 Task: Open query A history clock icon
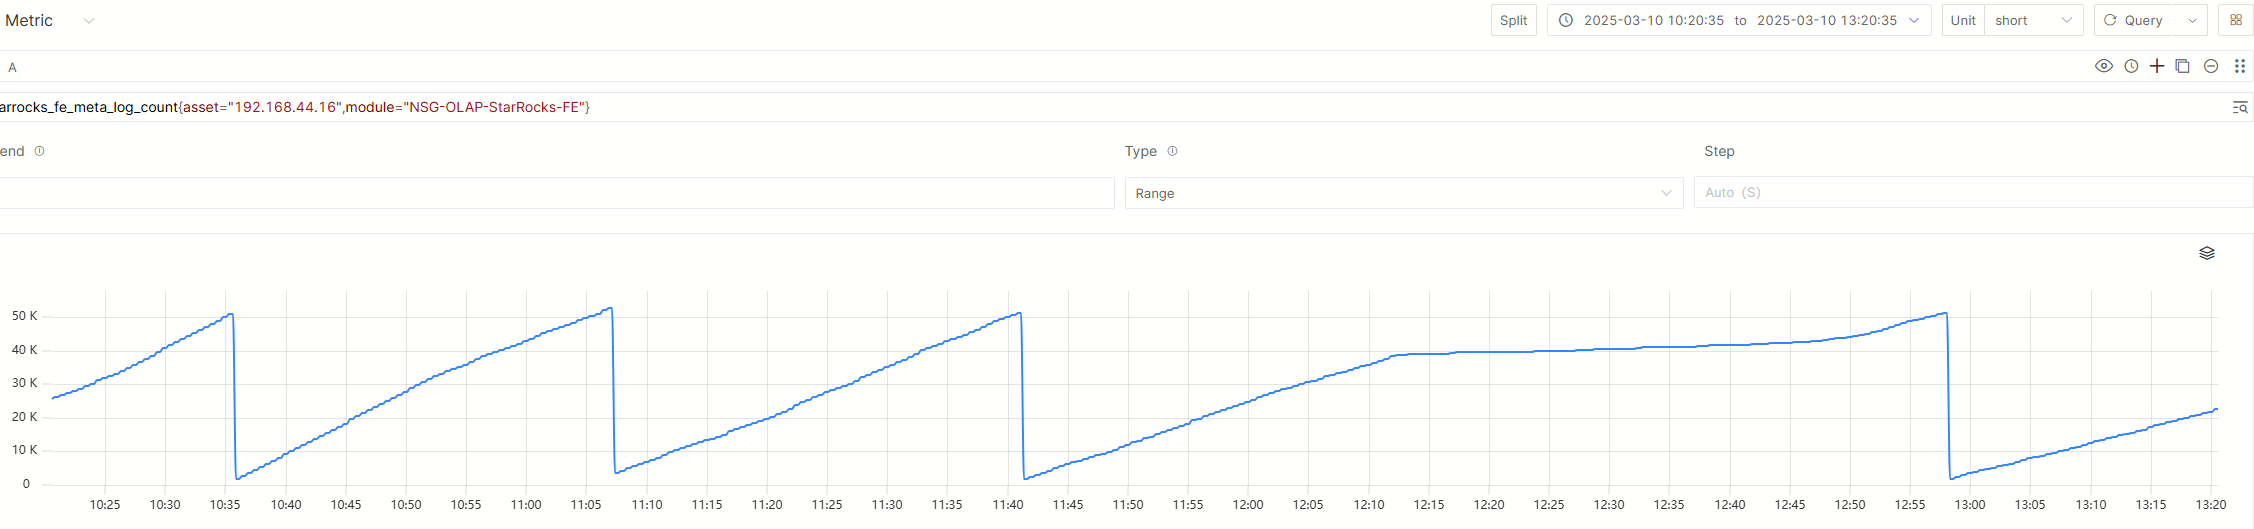tap(2131, 66)
